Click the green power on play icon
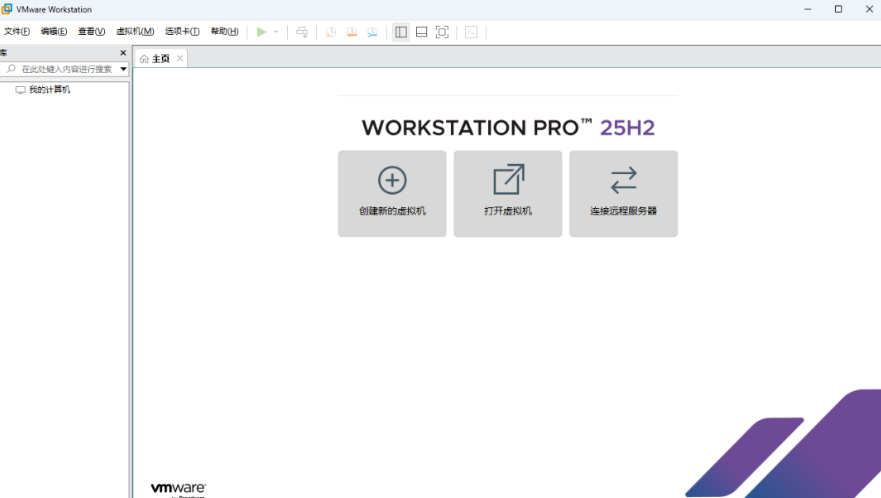 (x=261, y=32)
